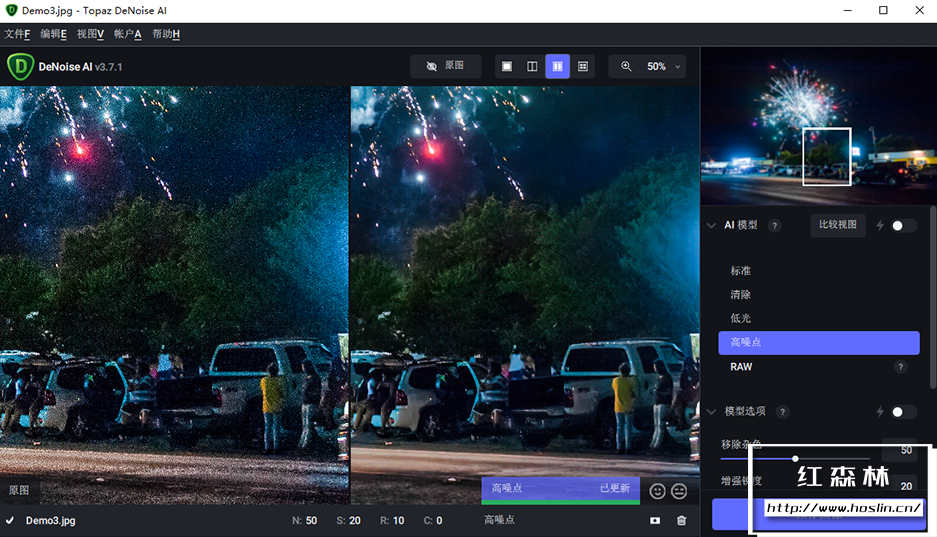Toggle the Demo3.jpg checkmark

tap(10, 520)
